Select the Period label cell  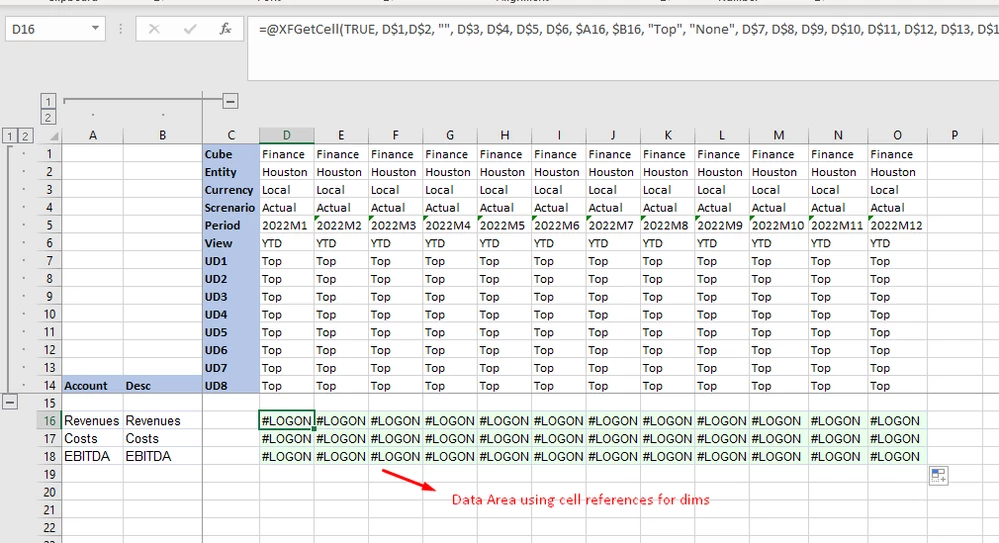coord(231,226)
